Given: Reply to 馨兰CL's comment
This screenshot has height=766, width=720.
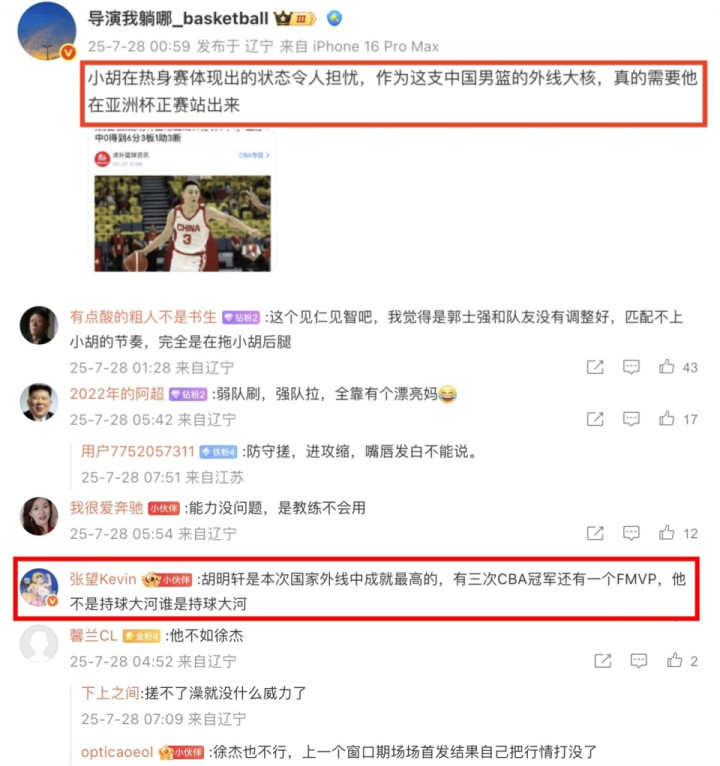Looking at the screenshot, I should (639, 661).
